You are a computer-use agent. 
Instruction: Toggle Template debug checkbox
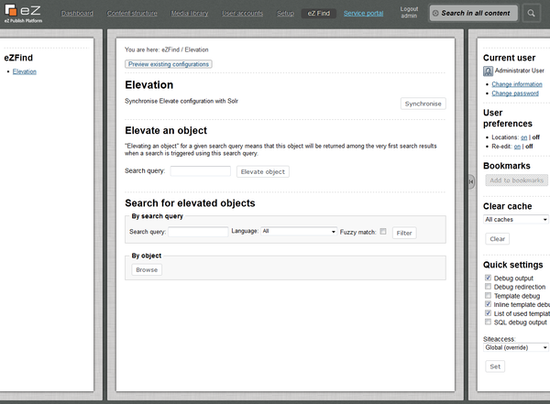[x=488, y=295]
